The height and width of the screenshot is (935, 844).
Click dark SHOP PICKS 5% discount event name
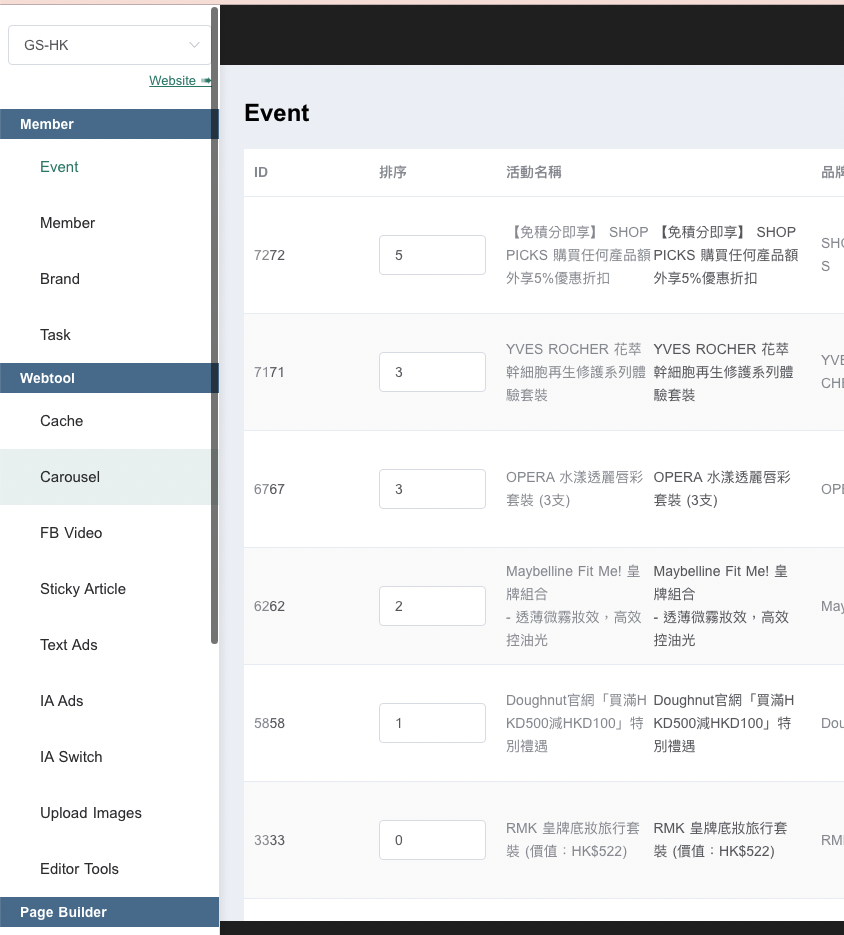point(725,255)
